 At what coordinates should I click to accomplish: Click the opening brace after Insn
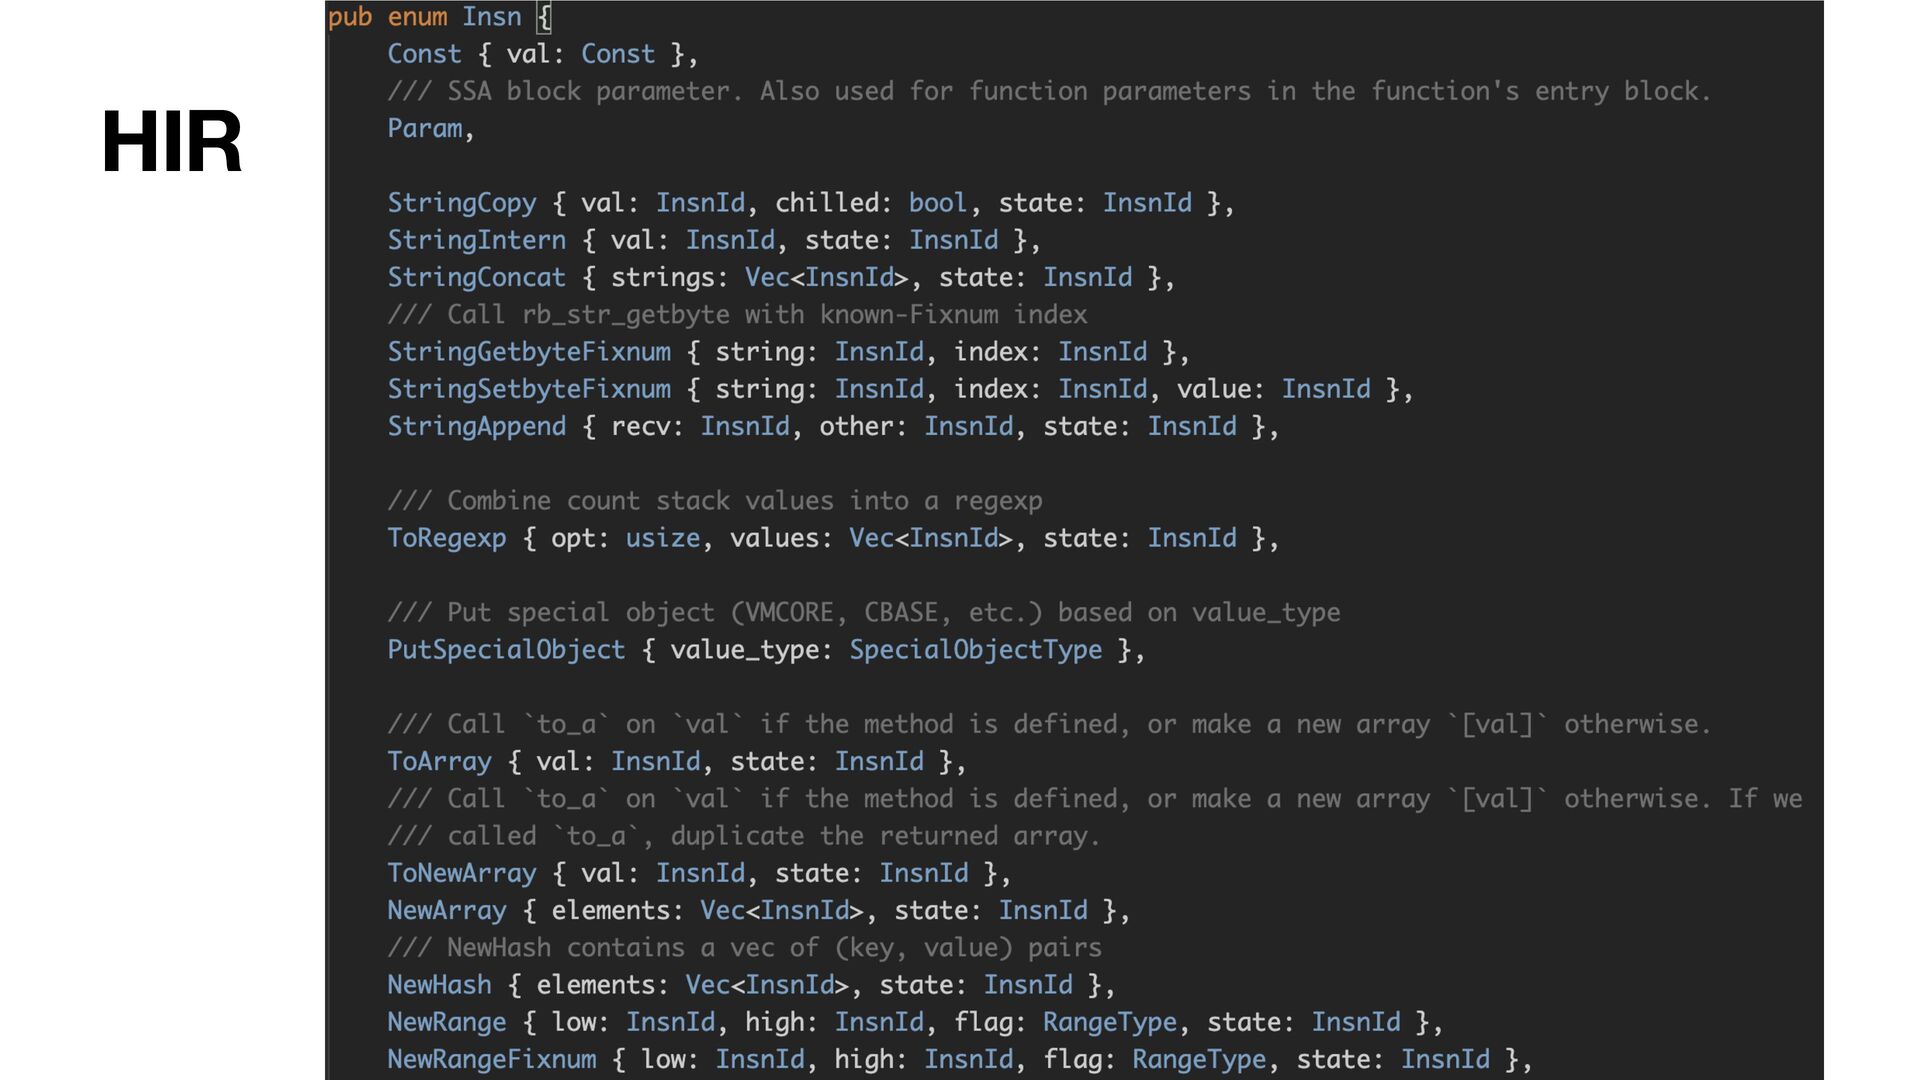pyautogui.click(x=544, y=17)
